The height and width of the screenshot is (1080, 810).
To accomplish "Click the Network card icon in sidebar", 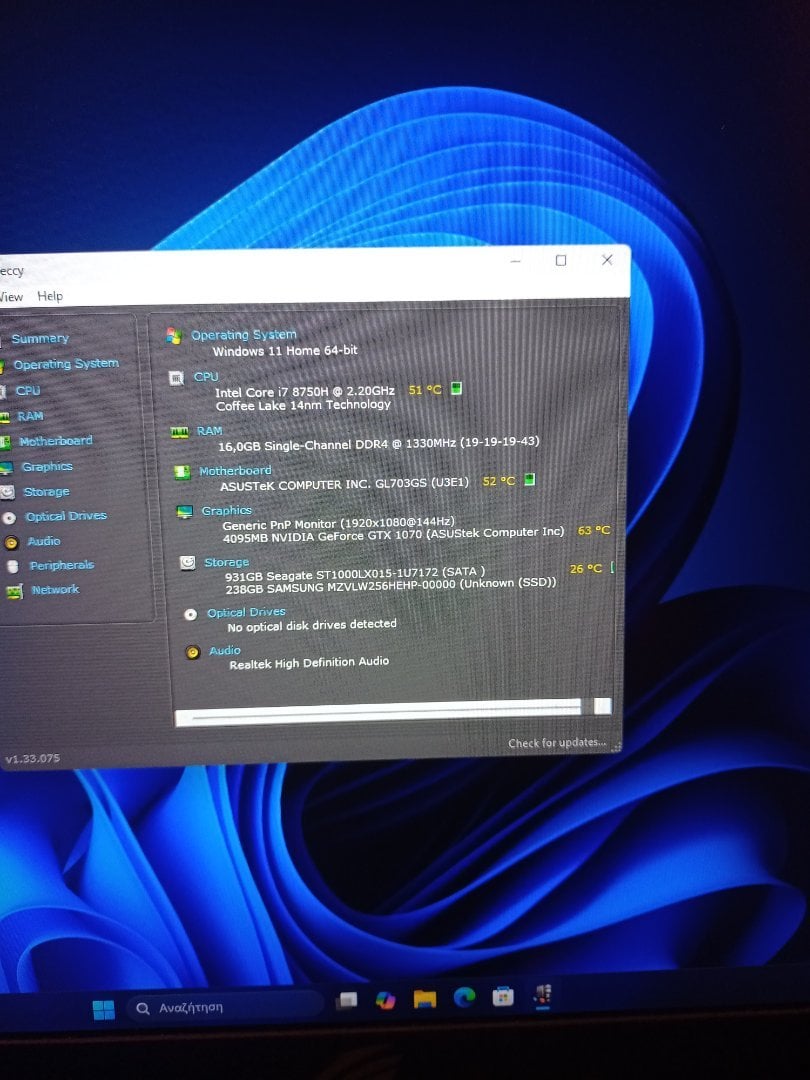I will tap(14, 591).
